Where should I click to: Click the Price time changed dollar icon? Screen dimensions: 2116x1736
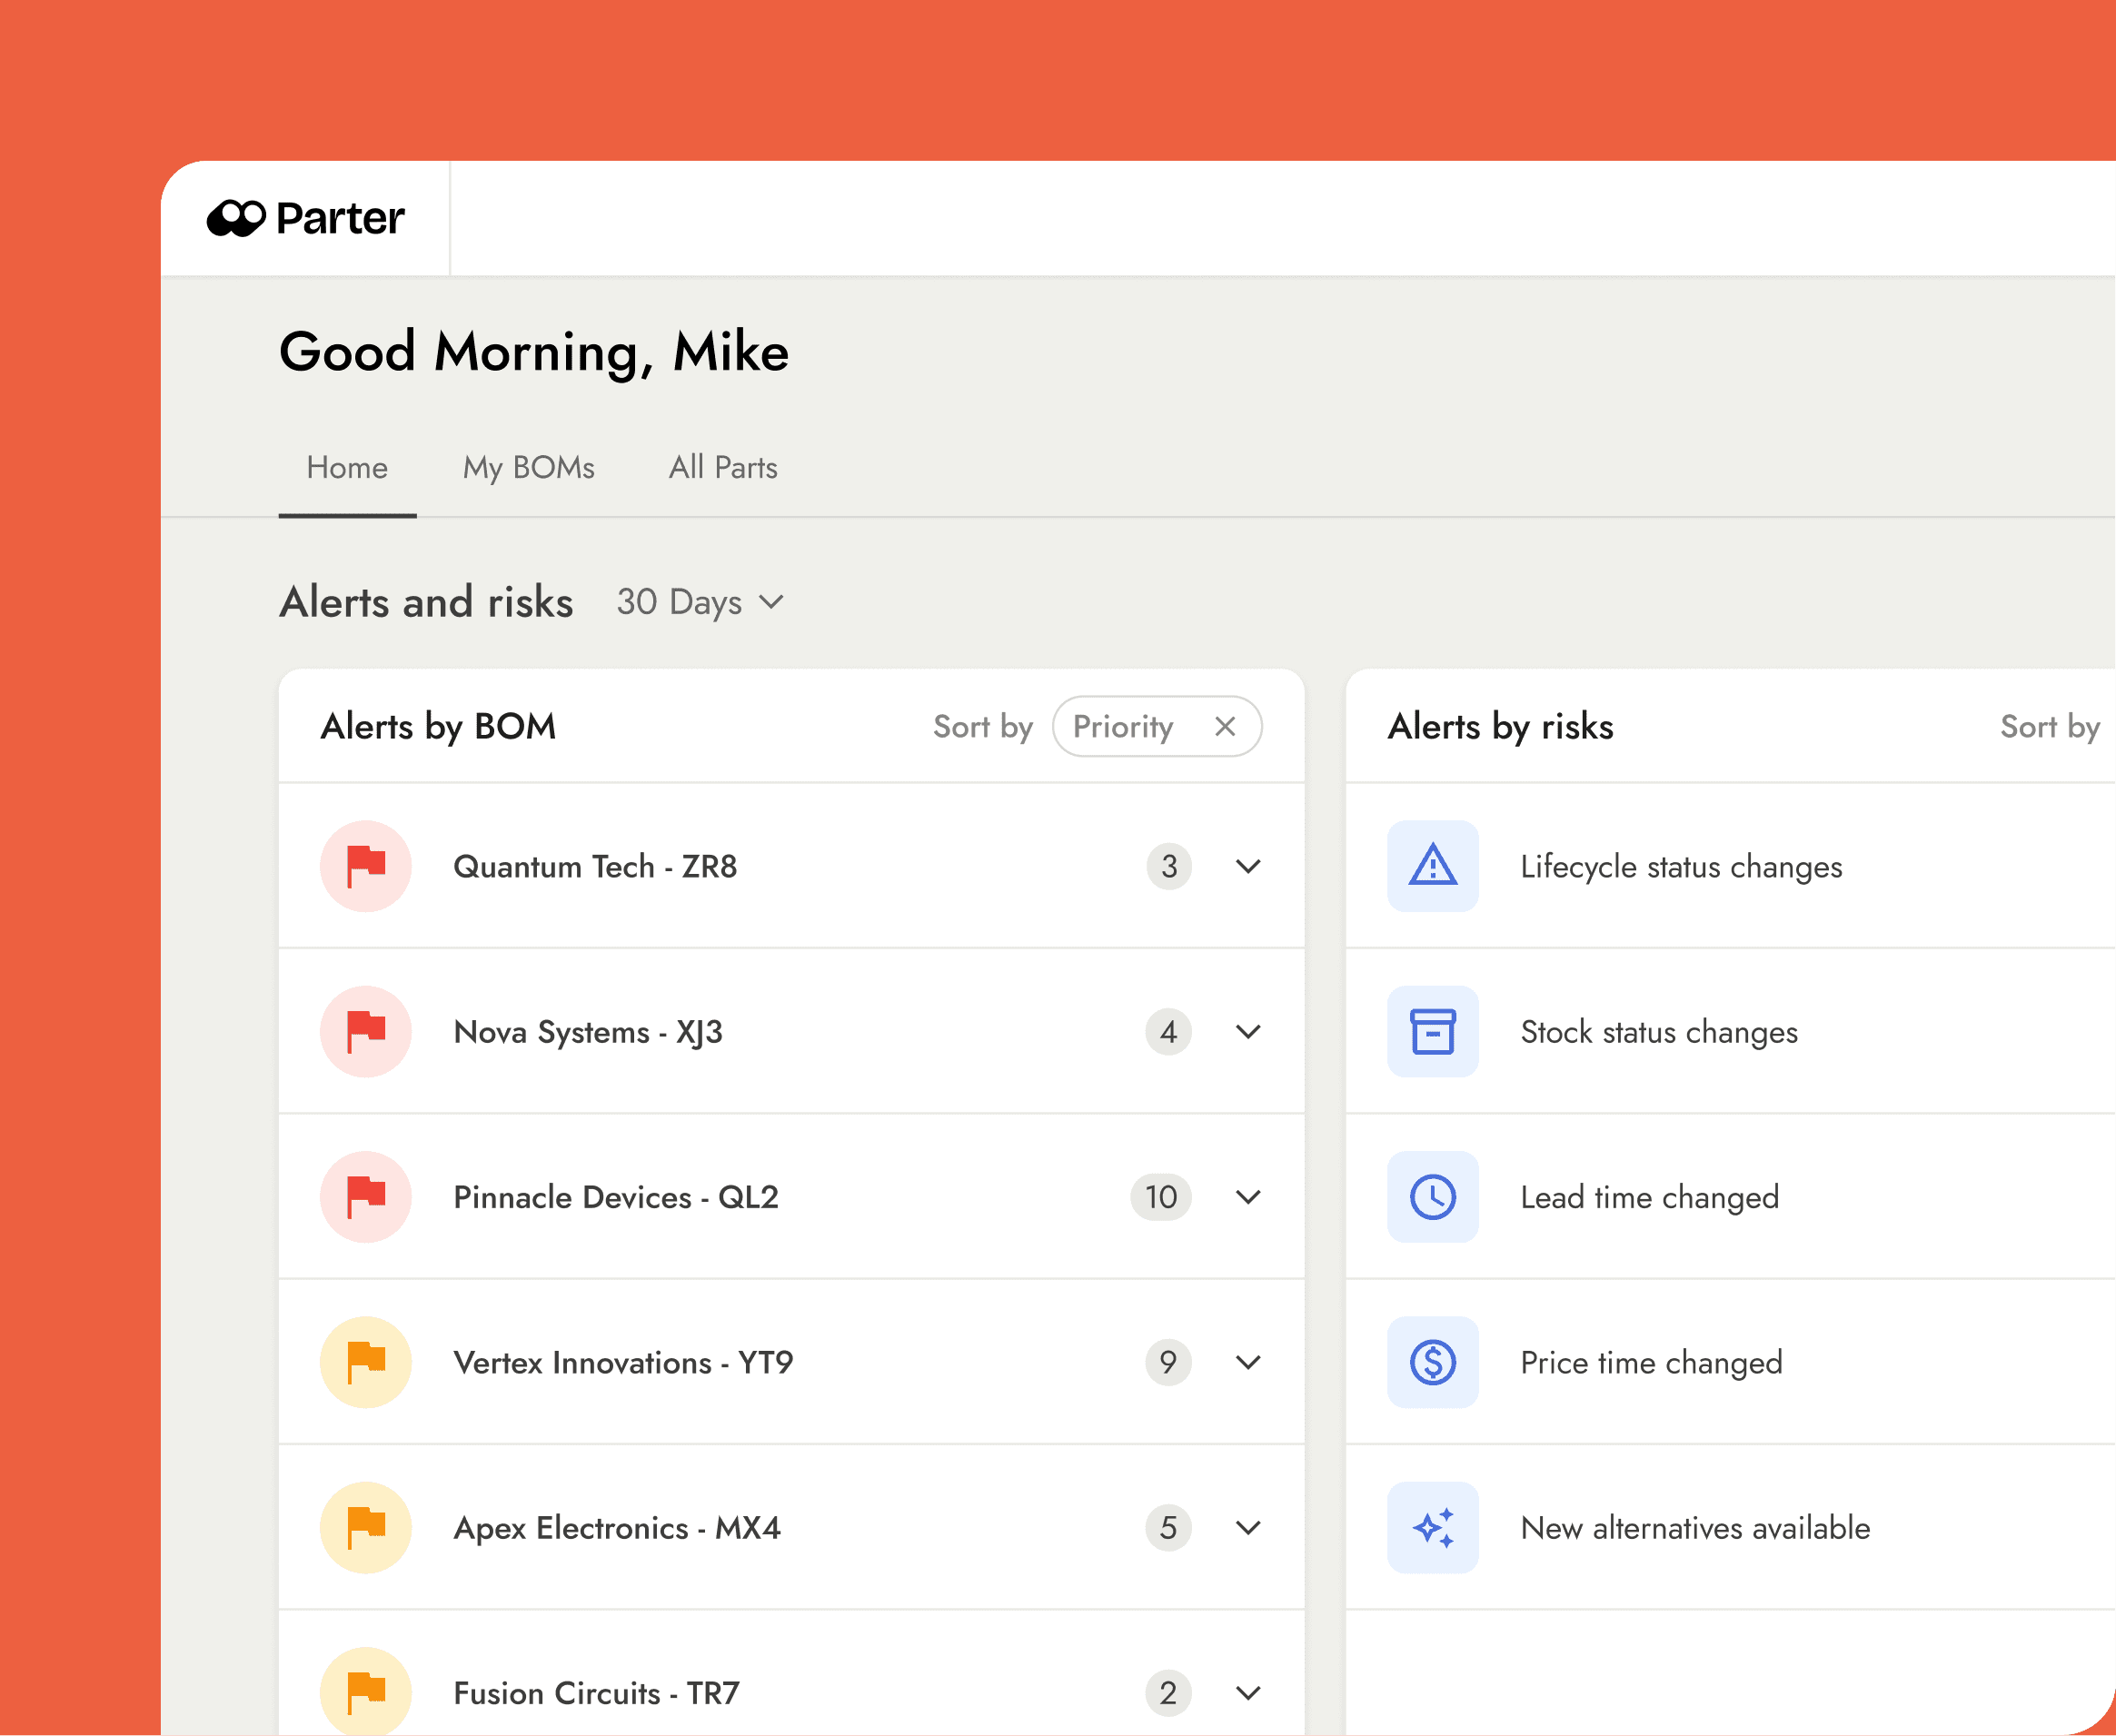1432,1362
